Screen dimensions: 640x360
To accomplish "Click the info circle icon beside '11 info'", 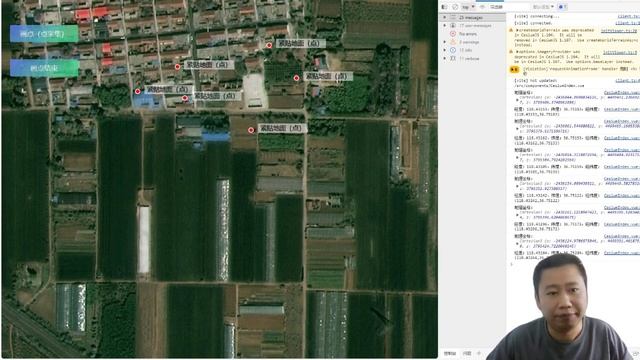I will [x=453, y=50].
